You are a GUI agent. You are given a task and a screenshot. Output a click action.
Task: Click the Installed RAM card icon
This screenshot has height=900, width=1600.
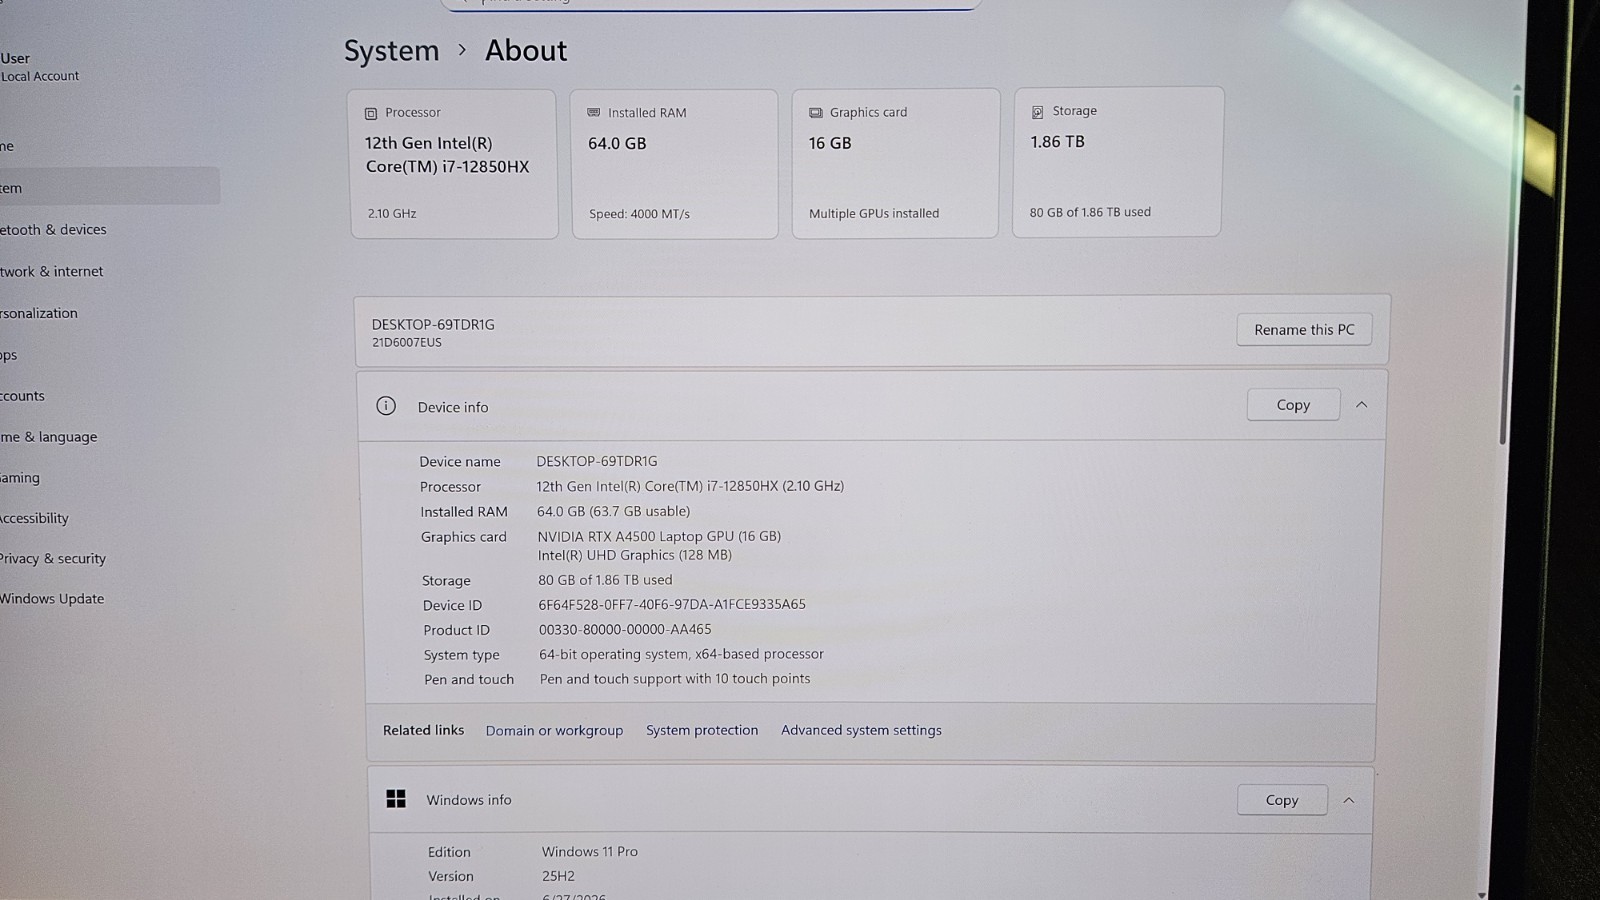[x=593, y=113]
